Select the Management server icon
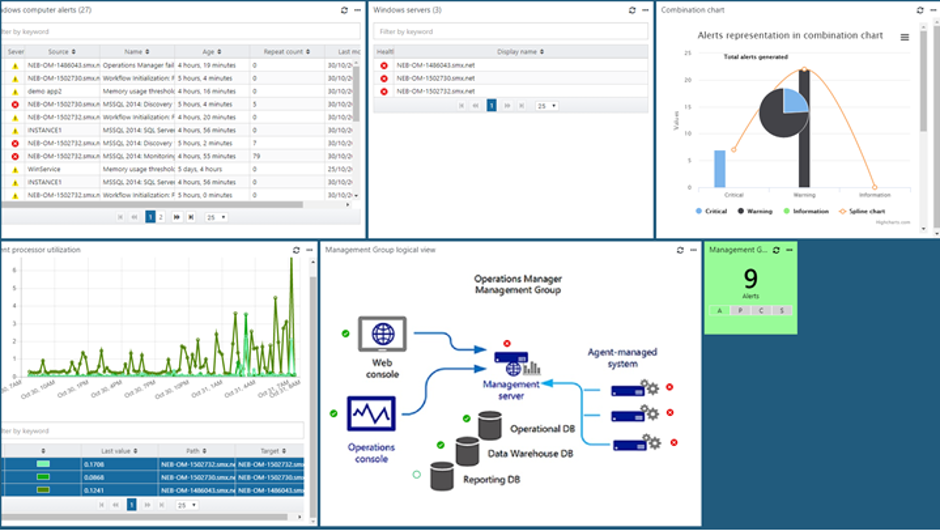The image size is (941, 531). pos(510,363)
